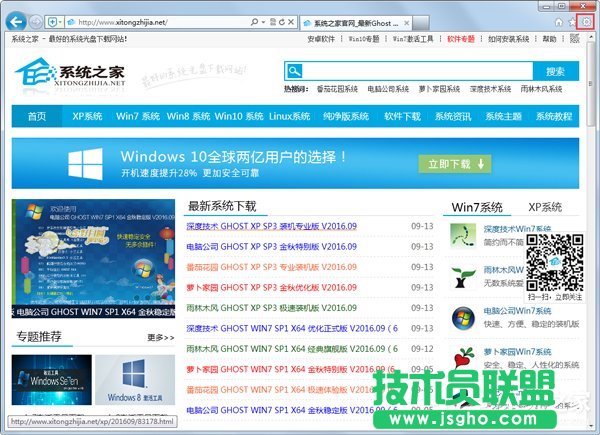600x435 pixels.
Task: Open 深度技术 GHOST XP SP3 装机专业版 link
Action: coord(272,226)
